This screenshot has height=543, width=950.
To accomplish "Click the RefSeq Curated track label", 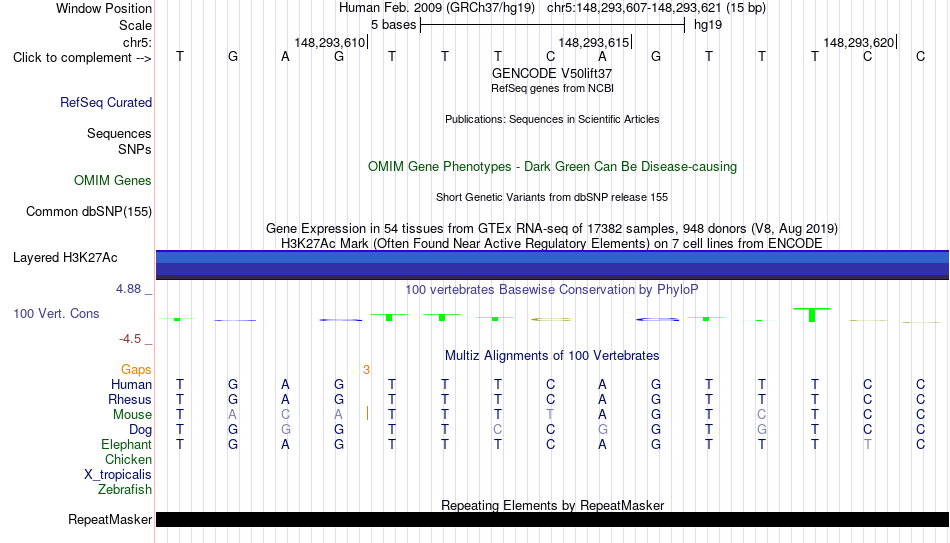I will point(106,102).
